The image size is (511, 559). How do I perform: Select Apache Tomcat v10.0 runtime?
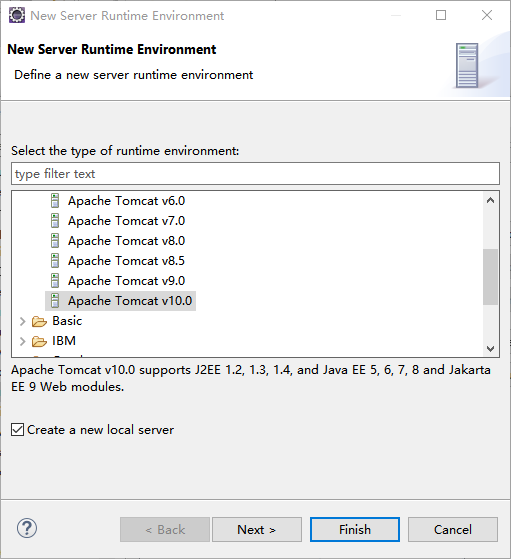tap(130, 301)
